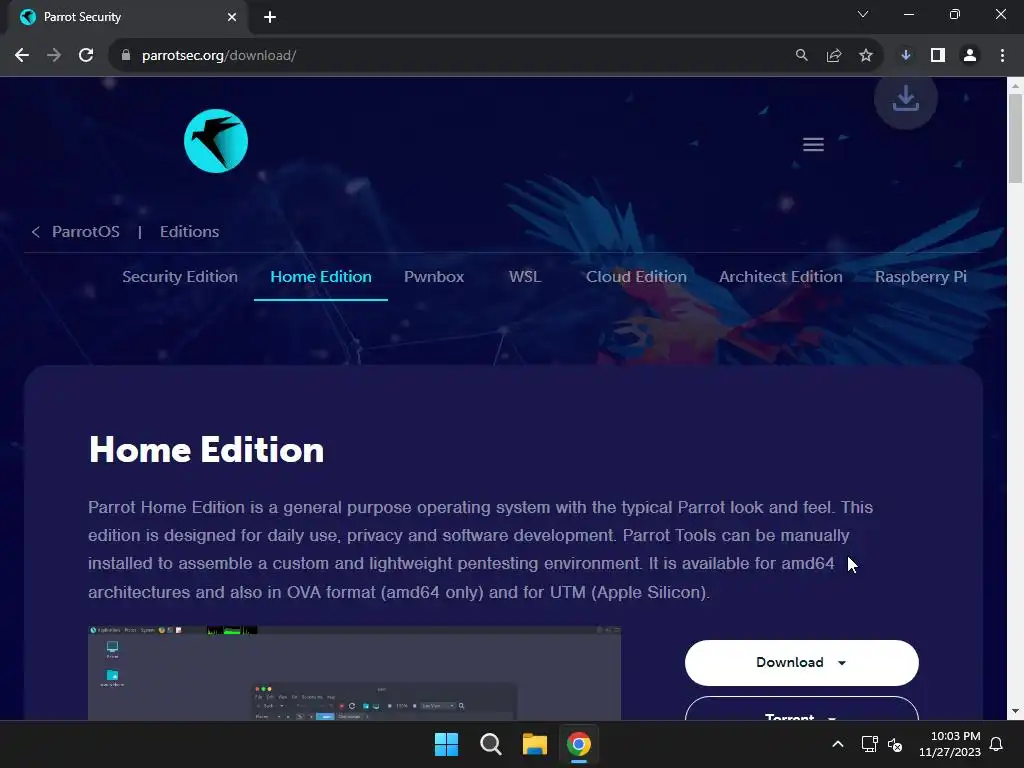Open the notifications bell
Screen dimensions: 1024x768
coord(996,744)
